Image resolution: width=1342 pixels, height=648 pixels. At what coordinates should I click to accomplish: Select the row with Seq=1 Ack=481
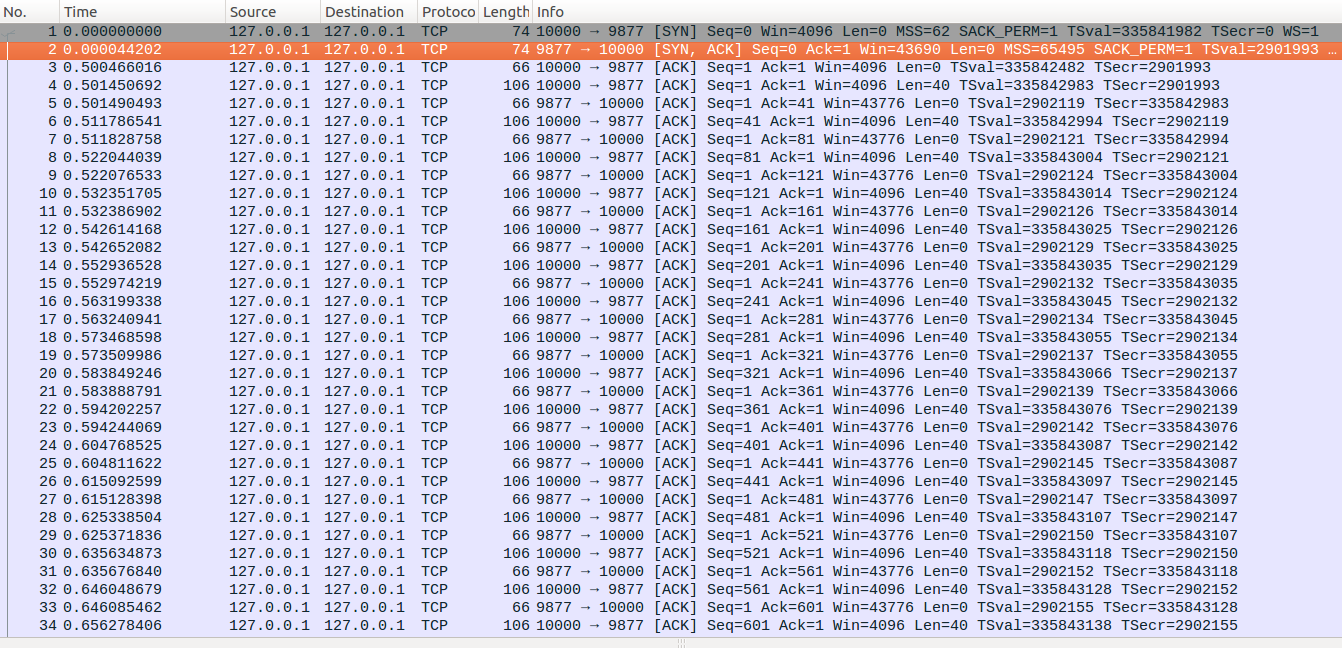coord(671,499)
